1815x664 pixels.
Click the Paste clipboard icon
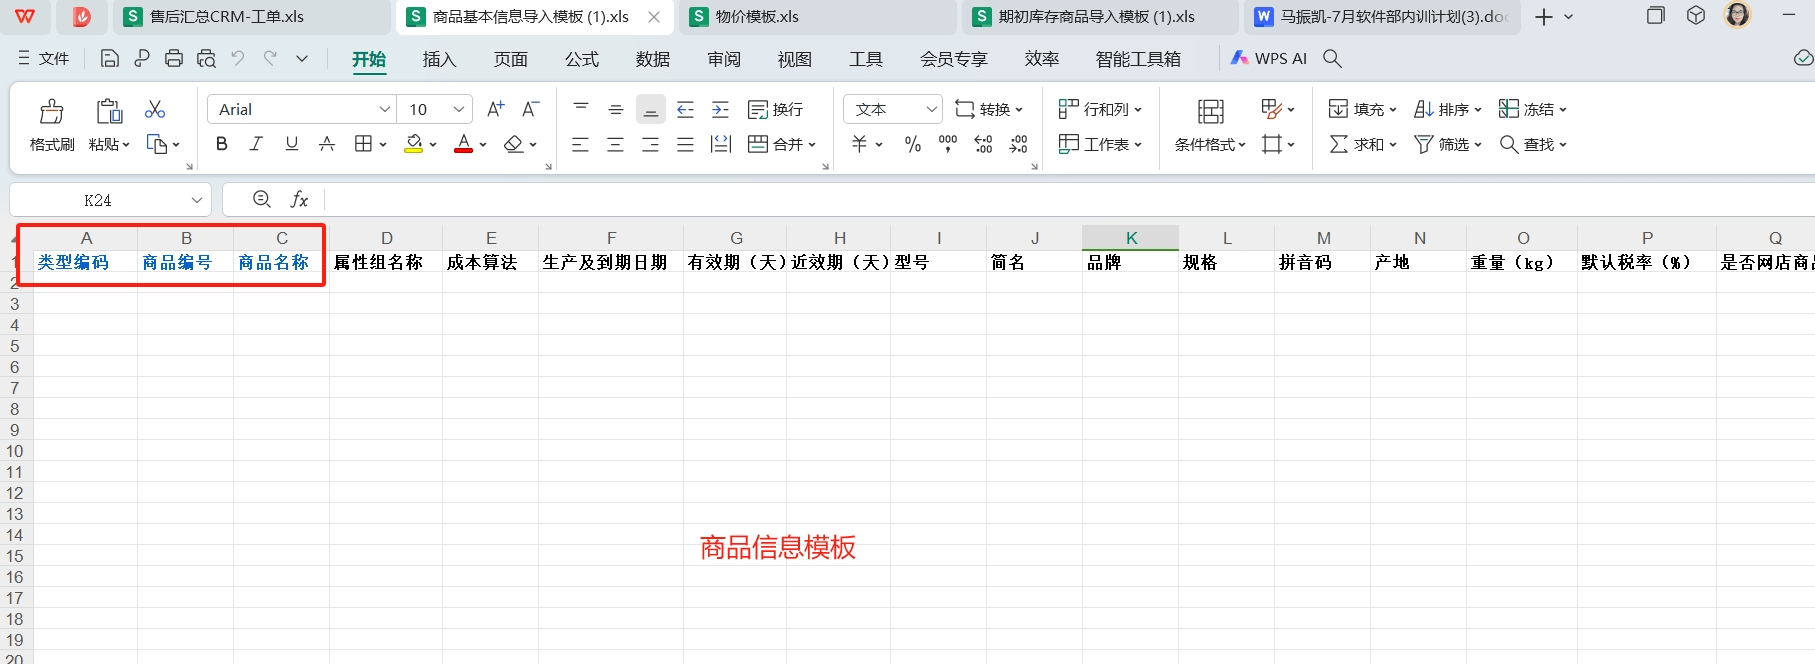click(x=109, y=110)
